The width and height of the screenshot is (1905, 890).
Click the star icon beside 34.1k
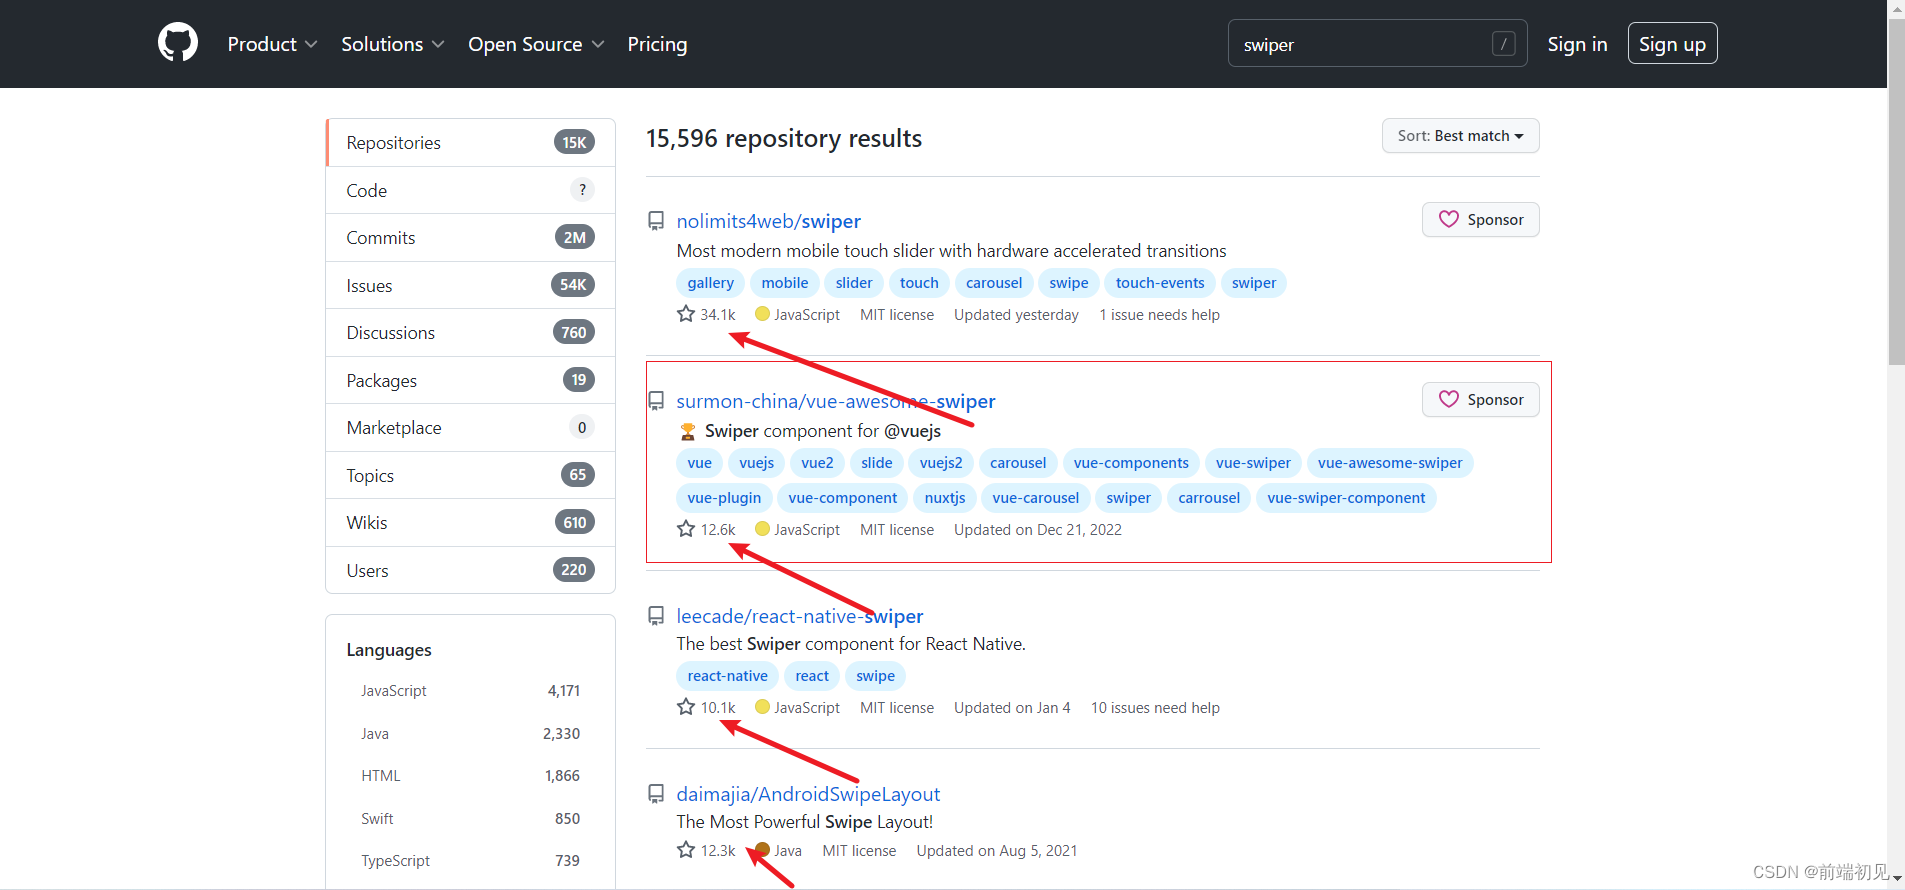coord(686,314)
